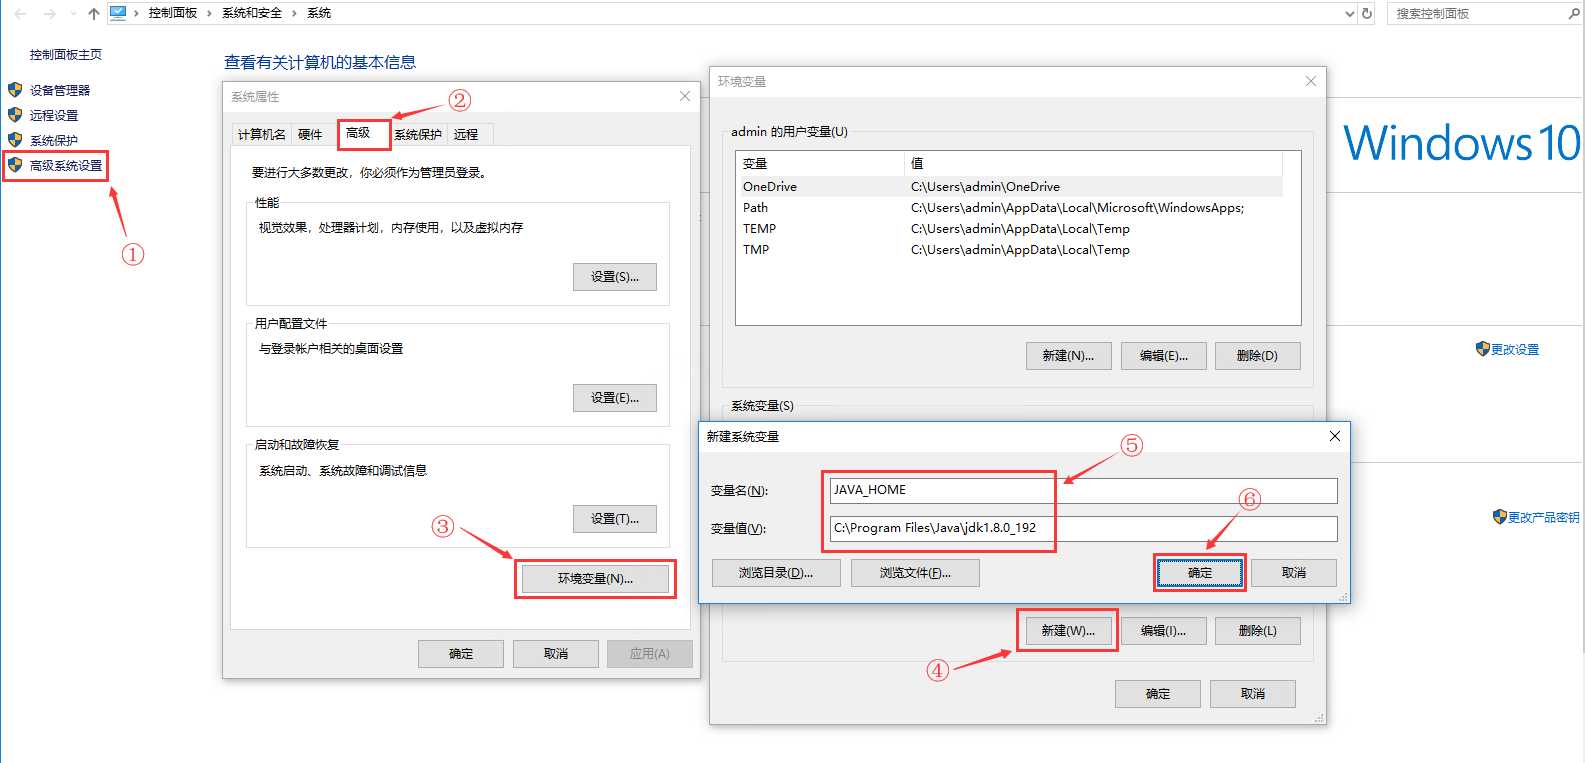Click 新建(W)... for system variables
The height and width of the screenshot is (763, 1585).
[1068, 631]
